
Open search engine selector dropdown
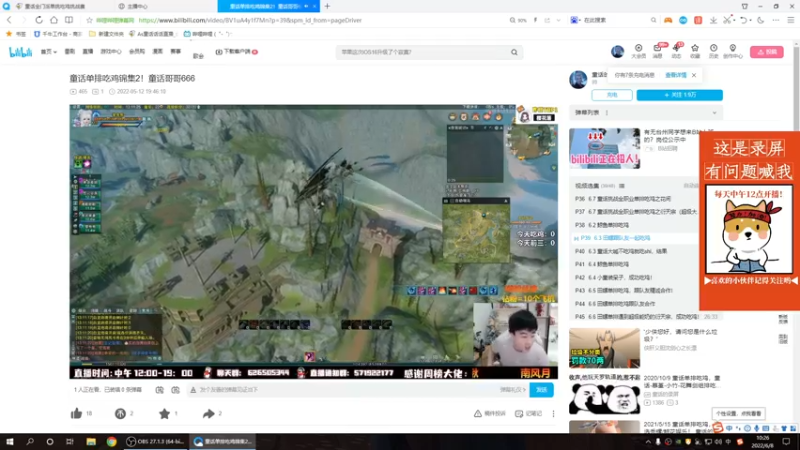575,20
